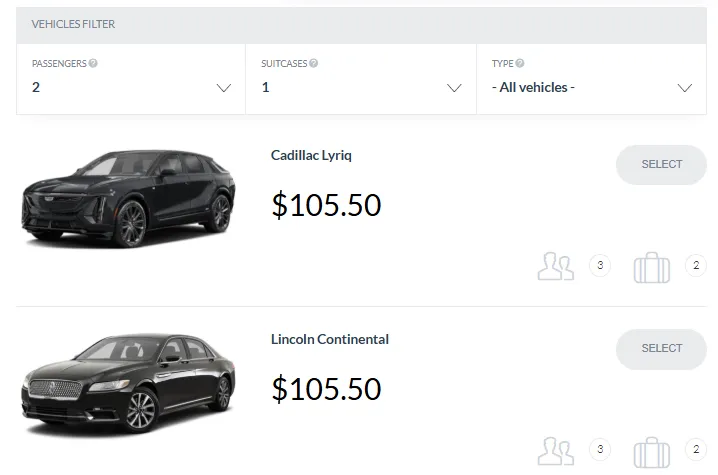
Task: Click Lincoln Continental suitcase count badge
Action: point(696,449)
